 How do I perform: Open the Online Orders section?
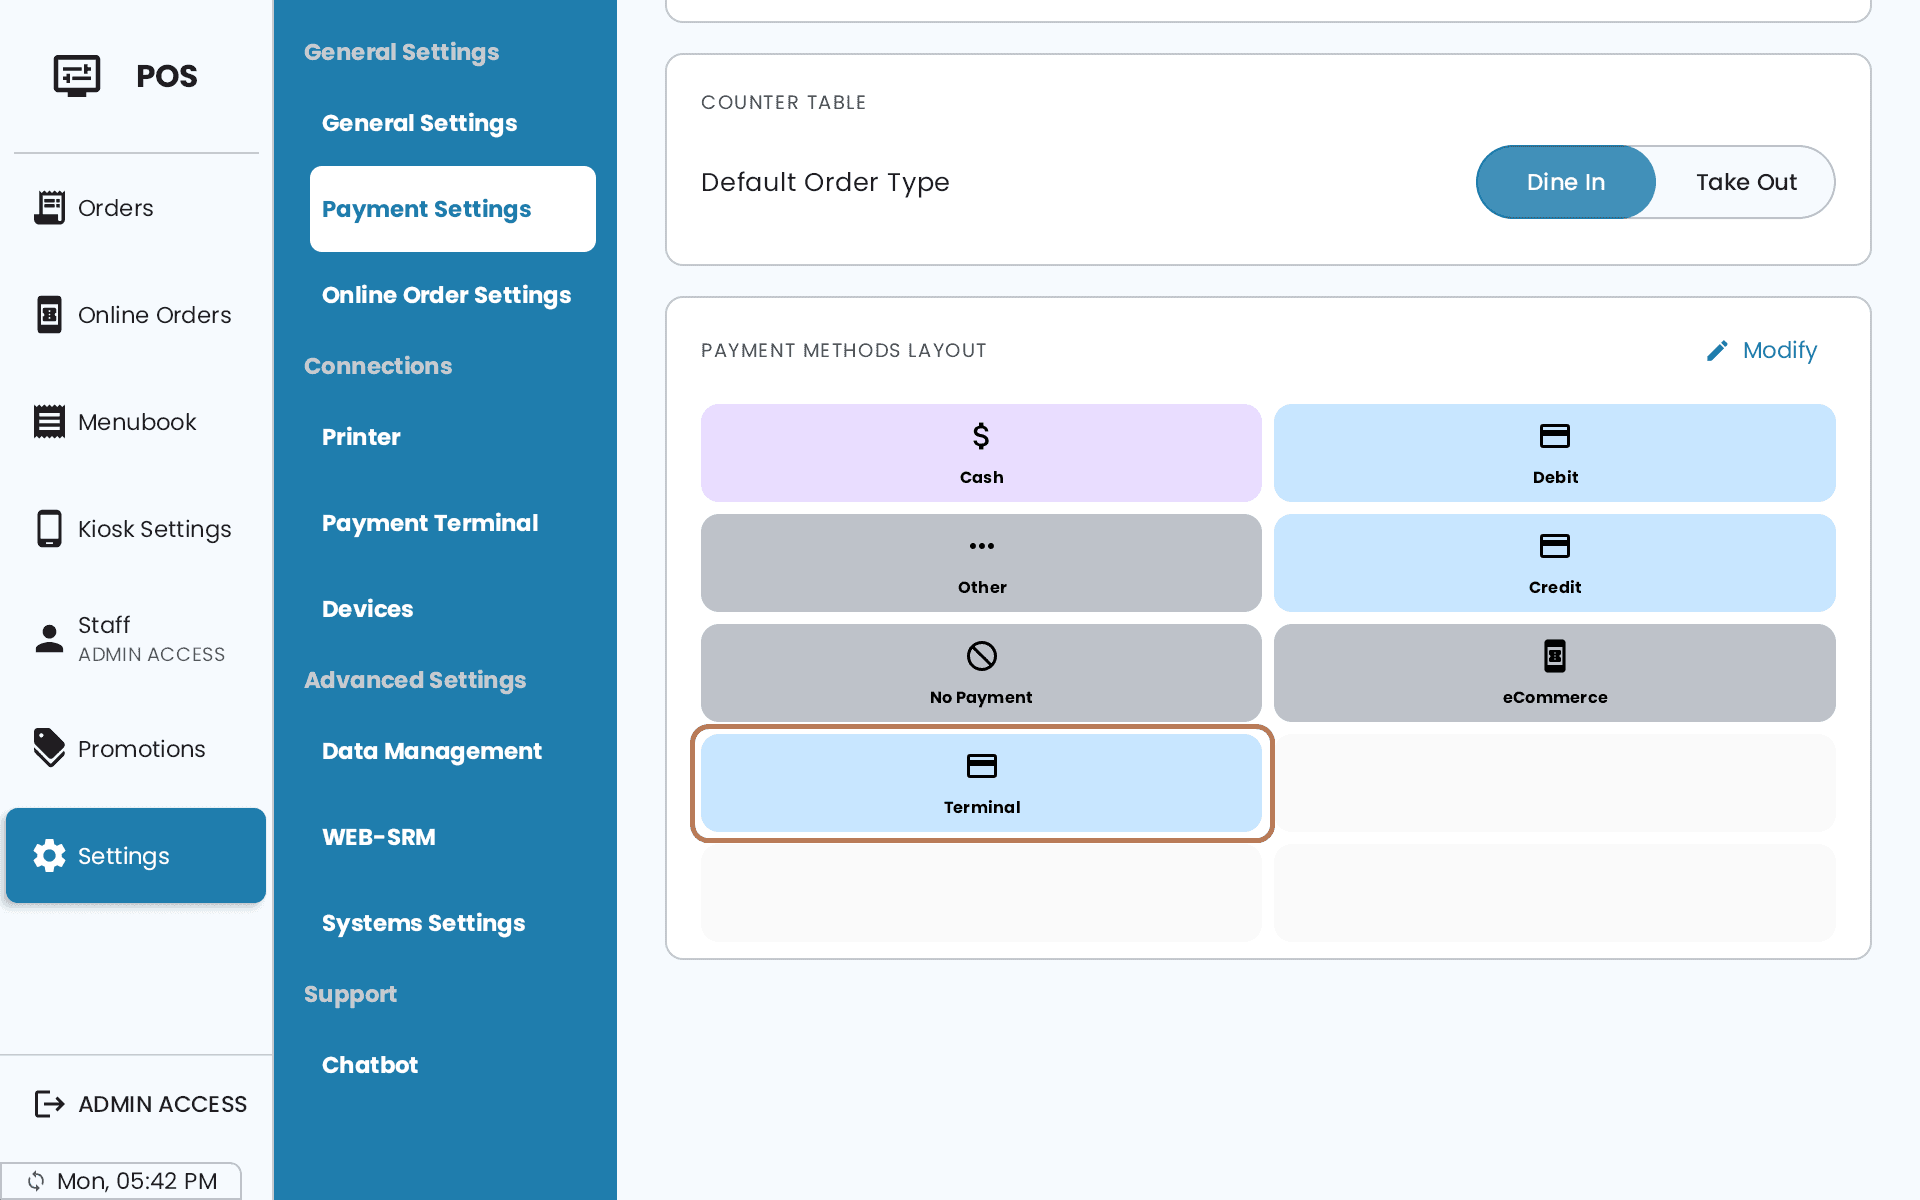tap(136, 315)
